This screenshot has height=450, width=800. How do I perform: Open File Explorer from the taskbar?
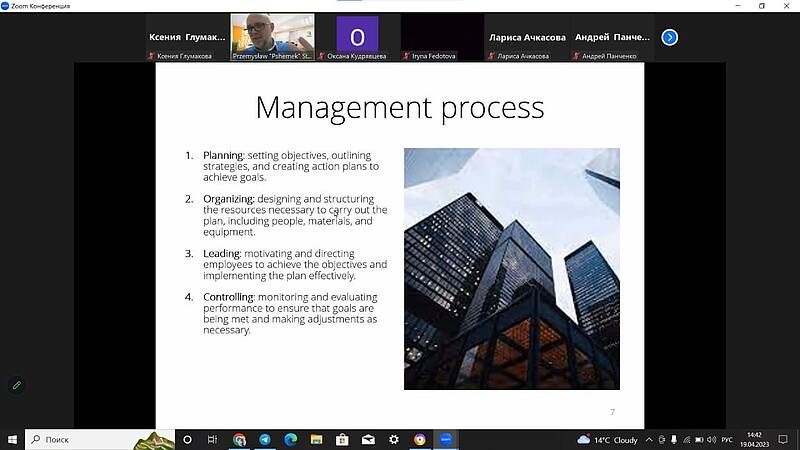[x=316, y=439]
